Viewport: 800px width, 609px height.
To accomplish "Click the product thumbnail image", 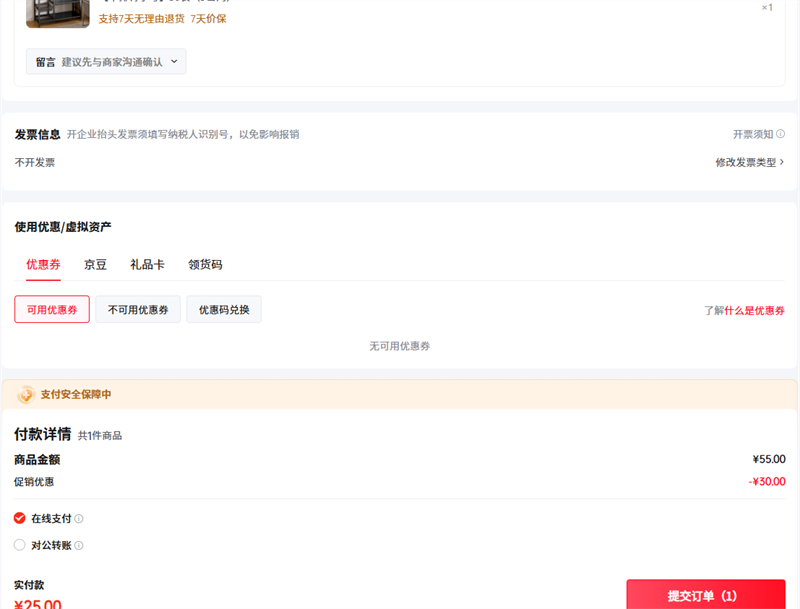I will point(57,13).
